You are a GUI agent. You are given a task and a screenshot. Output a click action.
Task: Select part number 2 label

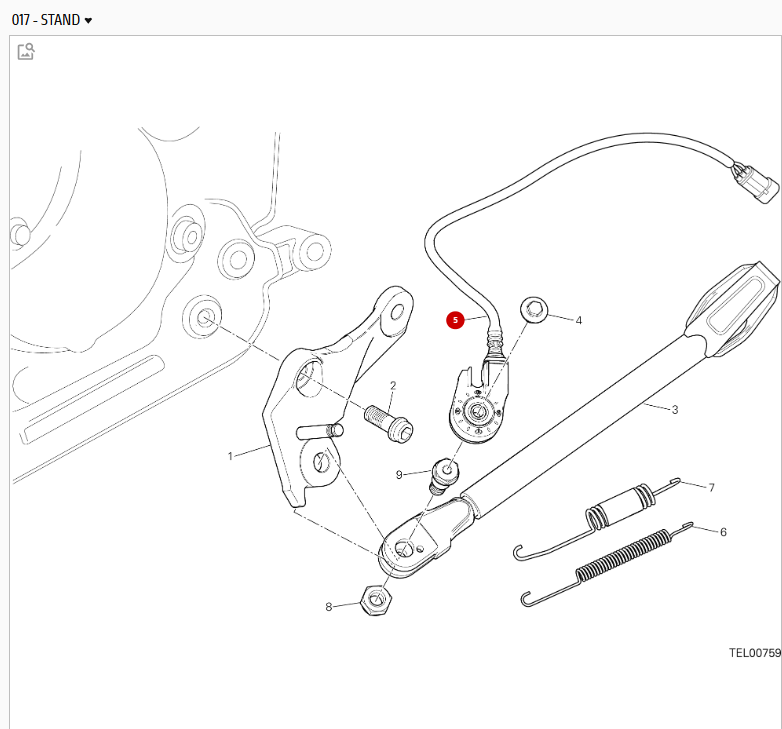[393, 385]
